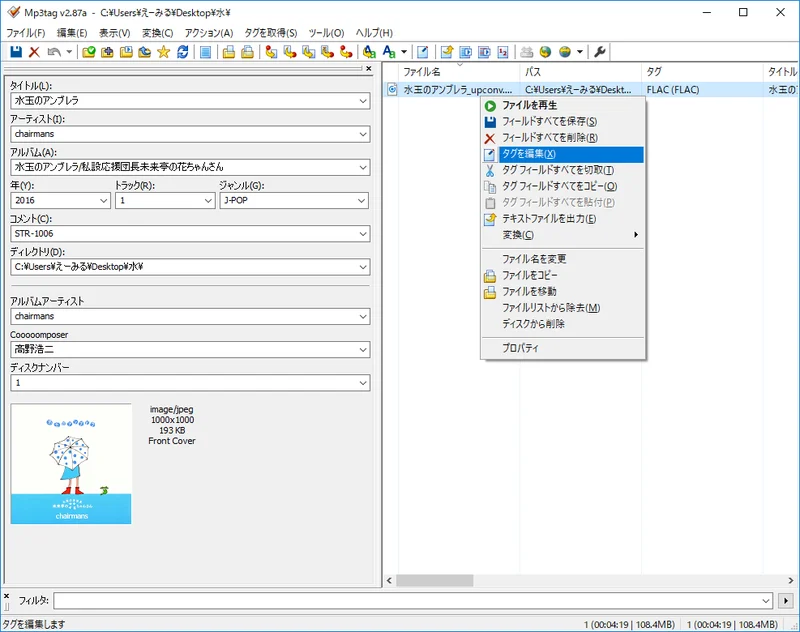Image resolution: width=800 pixels, height=632 pixels.
Task: Click the yellow star favorites icon
Action: point(163,52)
